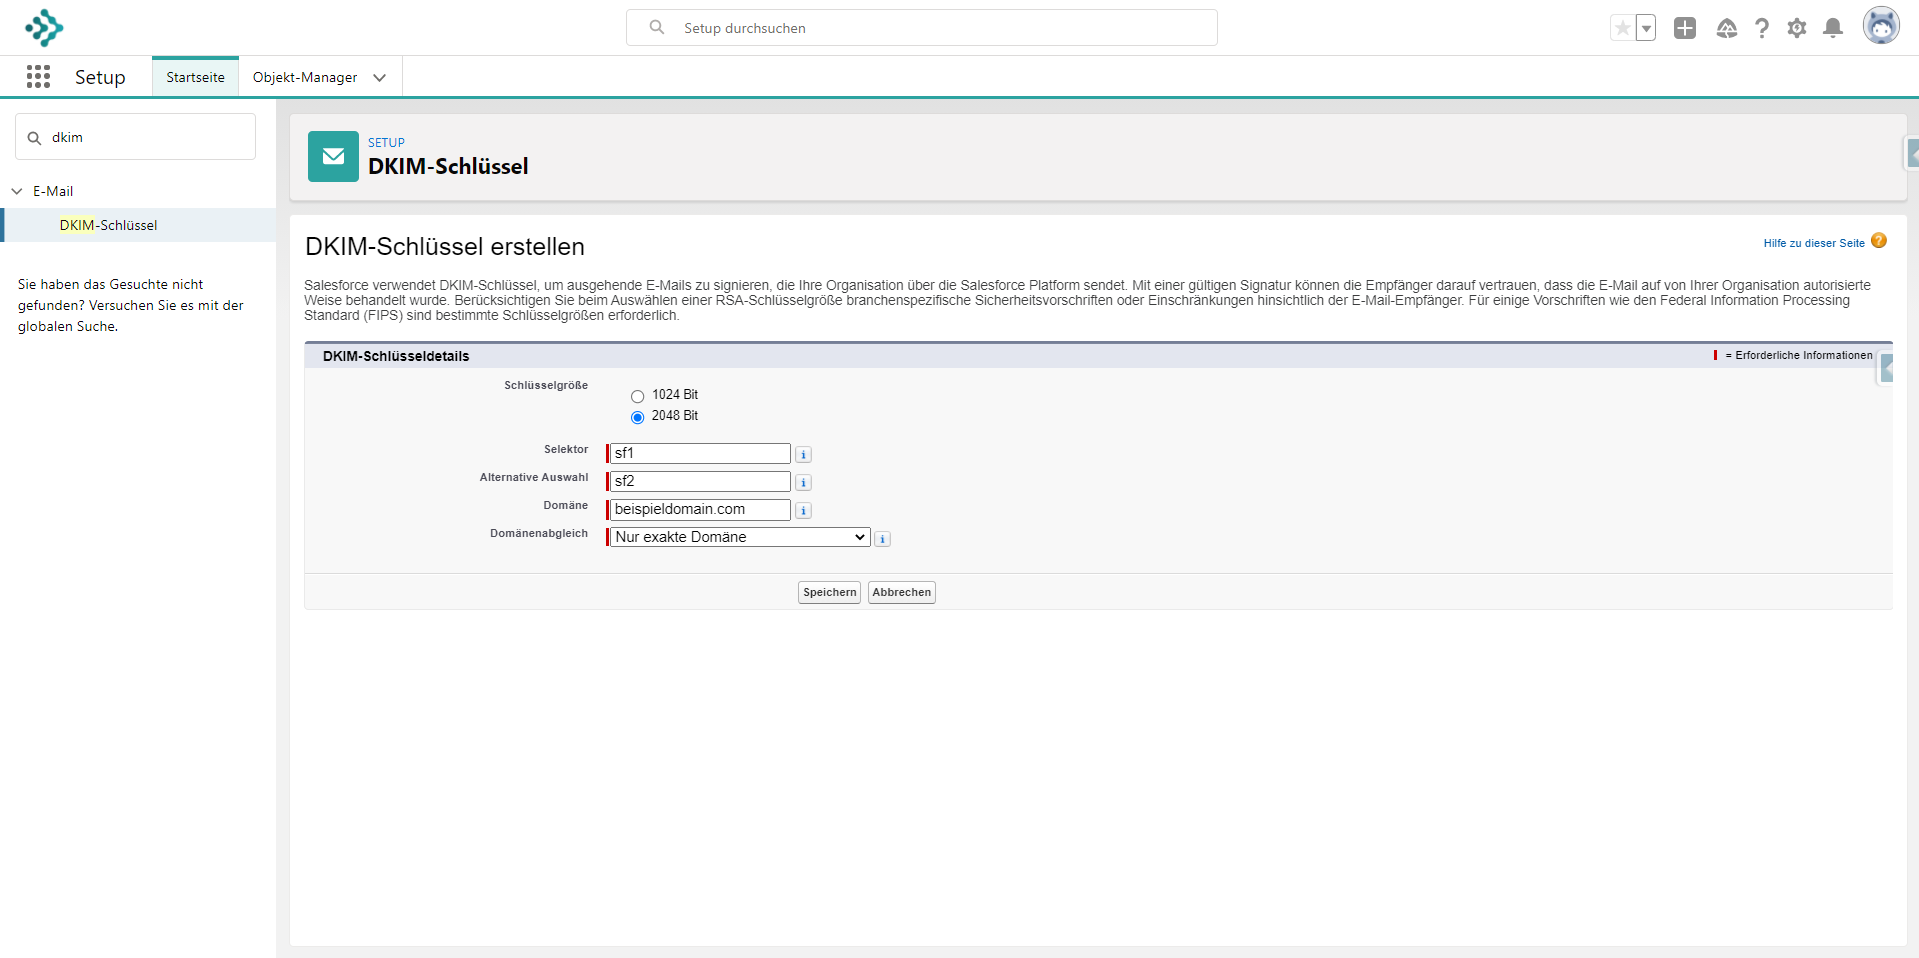Click the favorites star icon

[1622, 28]
